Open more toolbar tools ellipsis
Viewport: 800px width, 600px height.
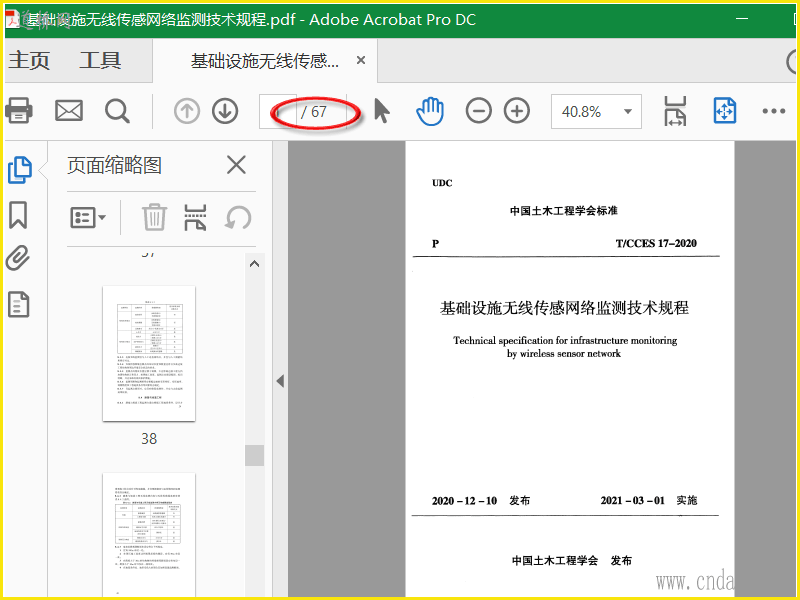(773, 111)
